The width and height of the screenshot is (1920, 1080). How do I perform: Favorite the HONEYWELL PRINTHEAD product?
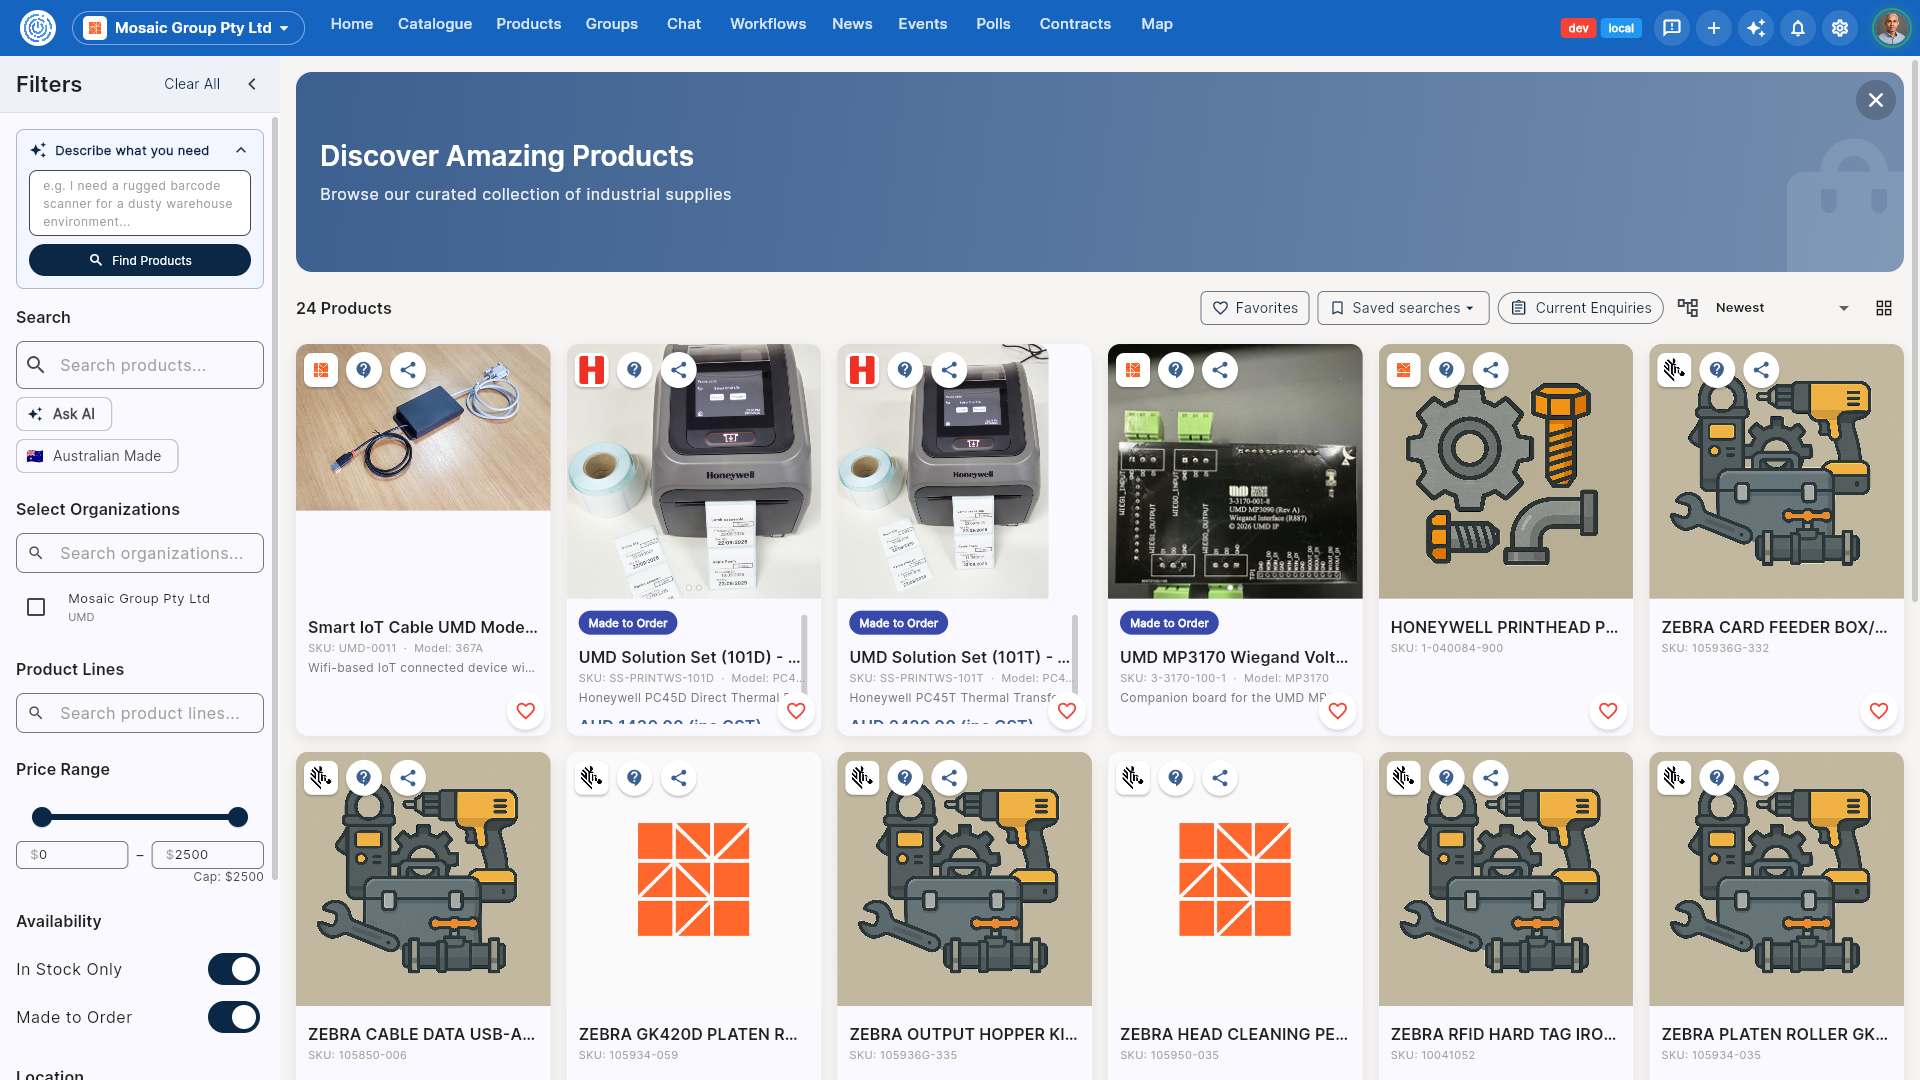[x=1608, y=711]
